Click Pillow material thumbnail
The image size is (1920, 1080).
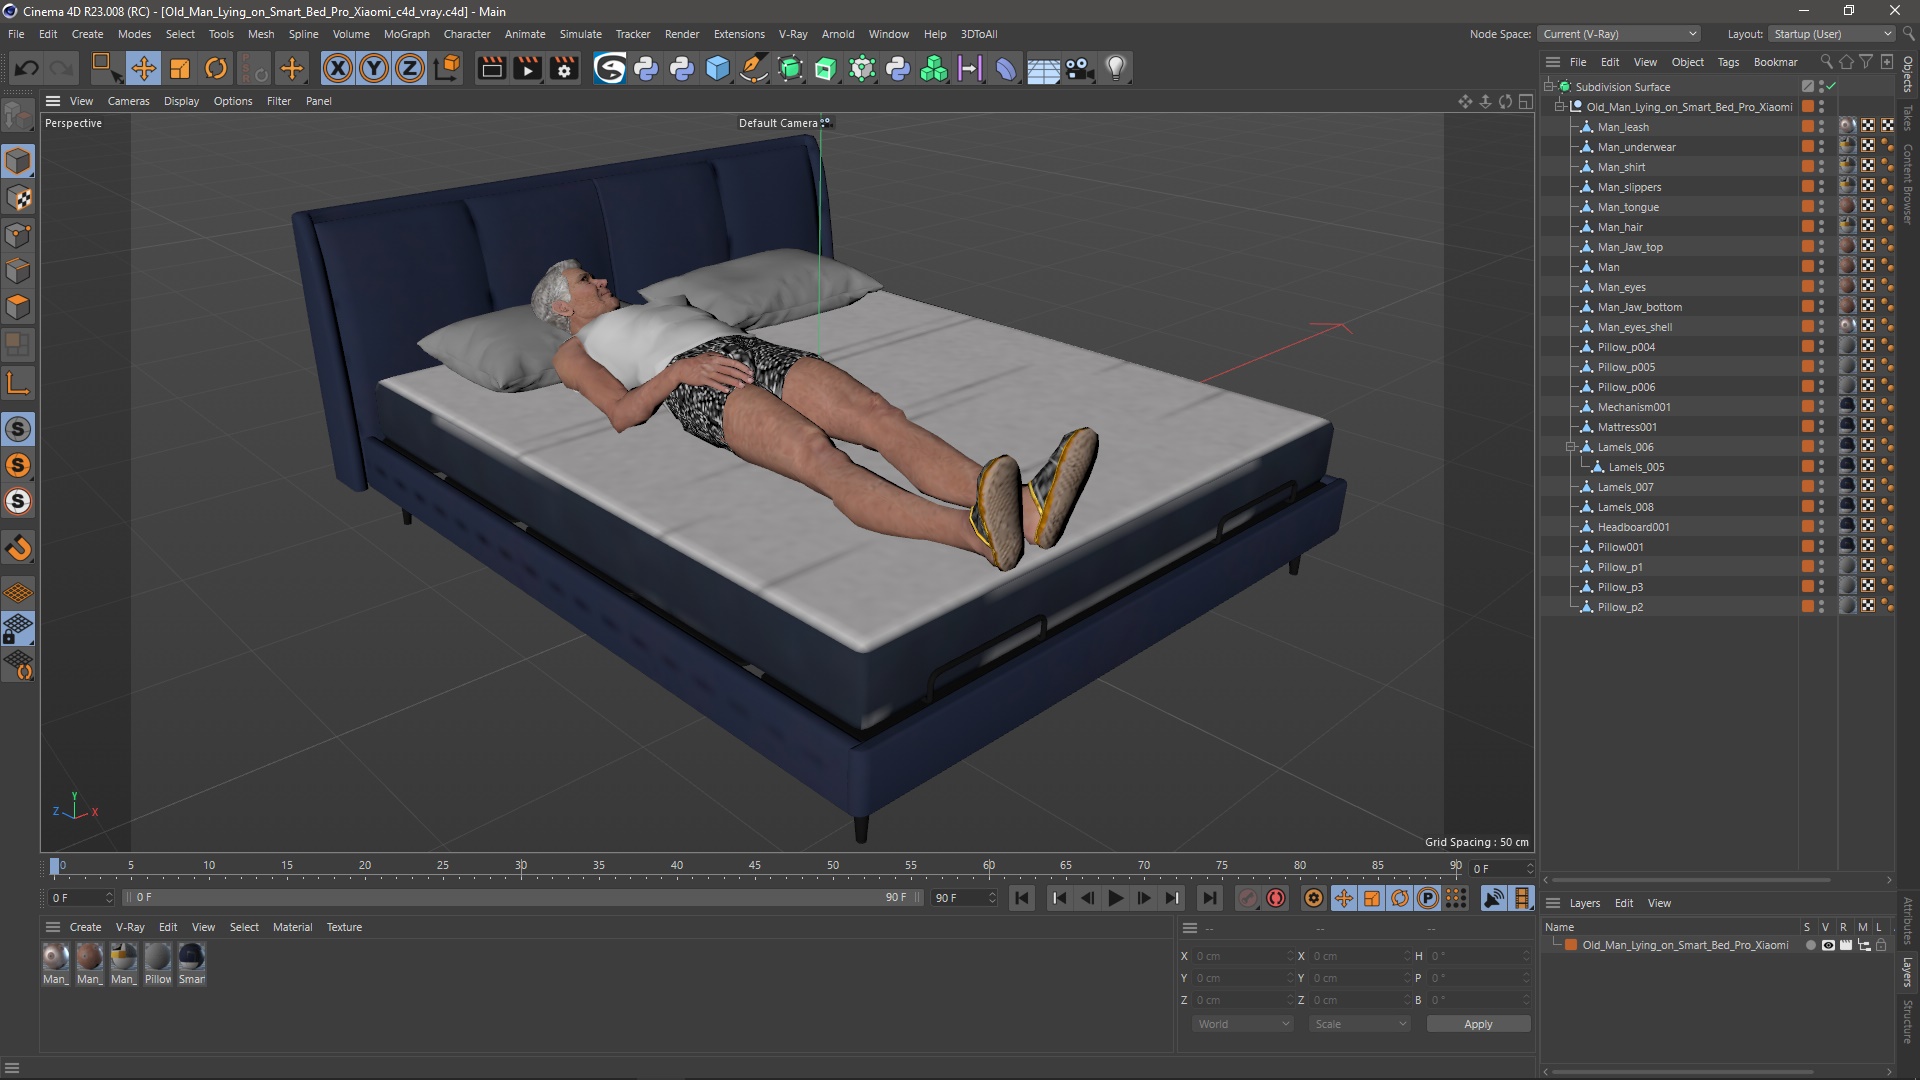point(158,958)
